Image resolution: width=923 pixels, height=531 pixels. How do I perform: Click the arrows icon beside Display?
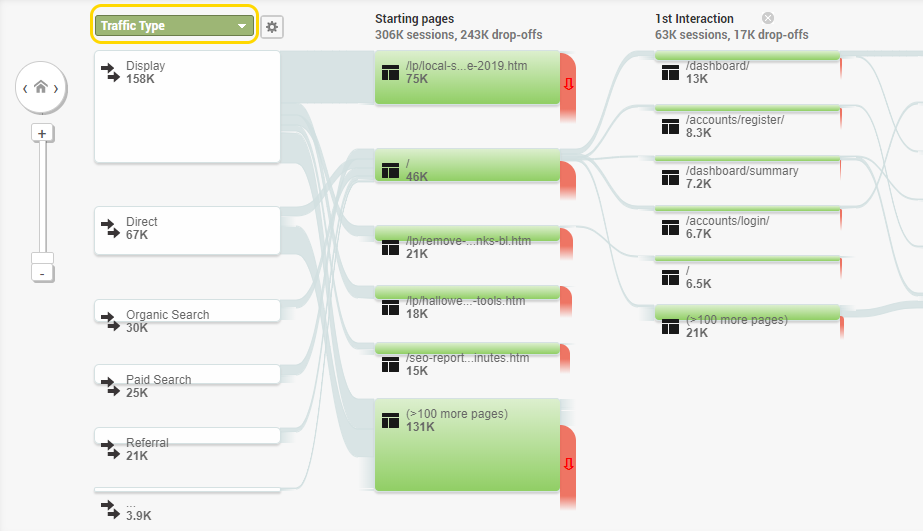tap(110, 72)
